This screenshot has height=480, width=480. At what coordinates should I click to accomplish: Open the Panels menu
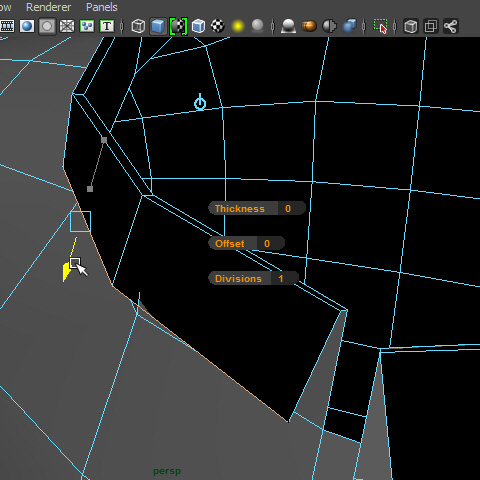102,7
